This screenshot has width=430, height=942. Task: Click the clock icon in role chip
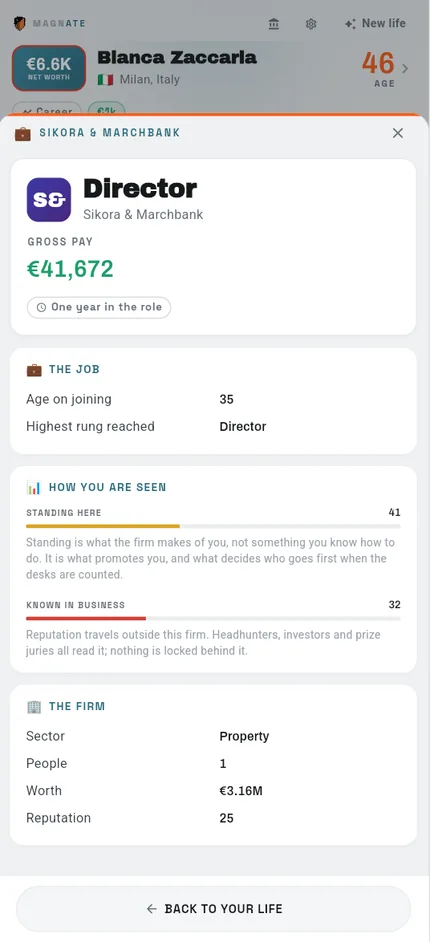[41, 308]
